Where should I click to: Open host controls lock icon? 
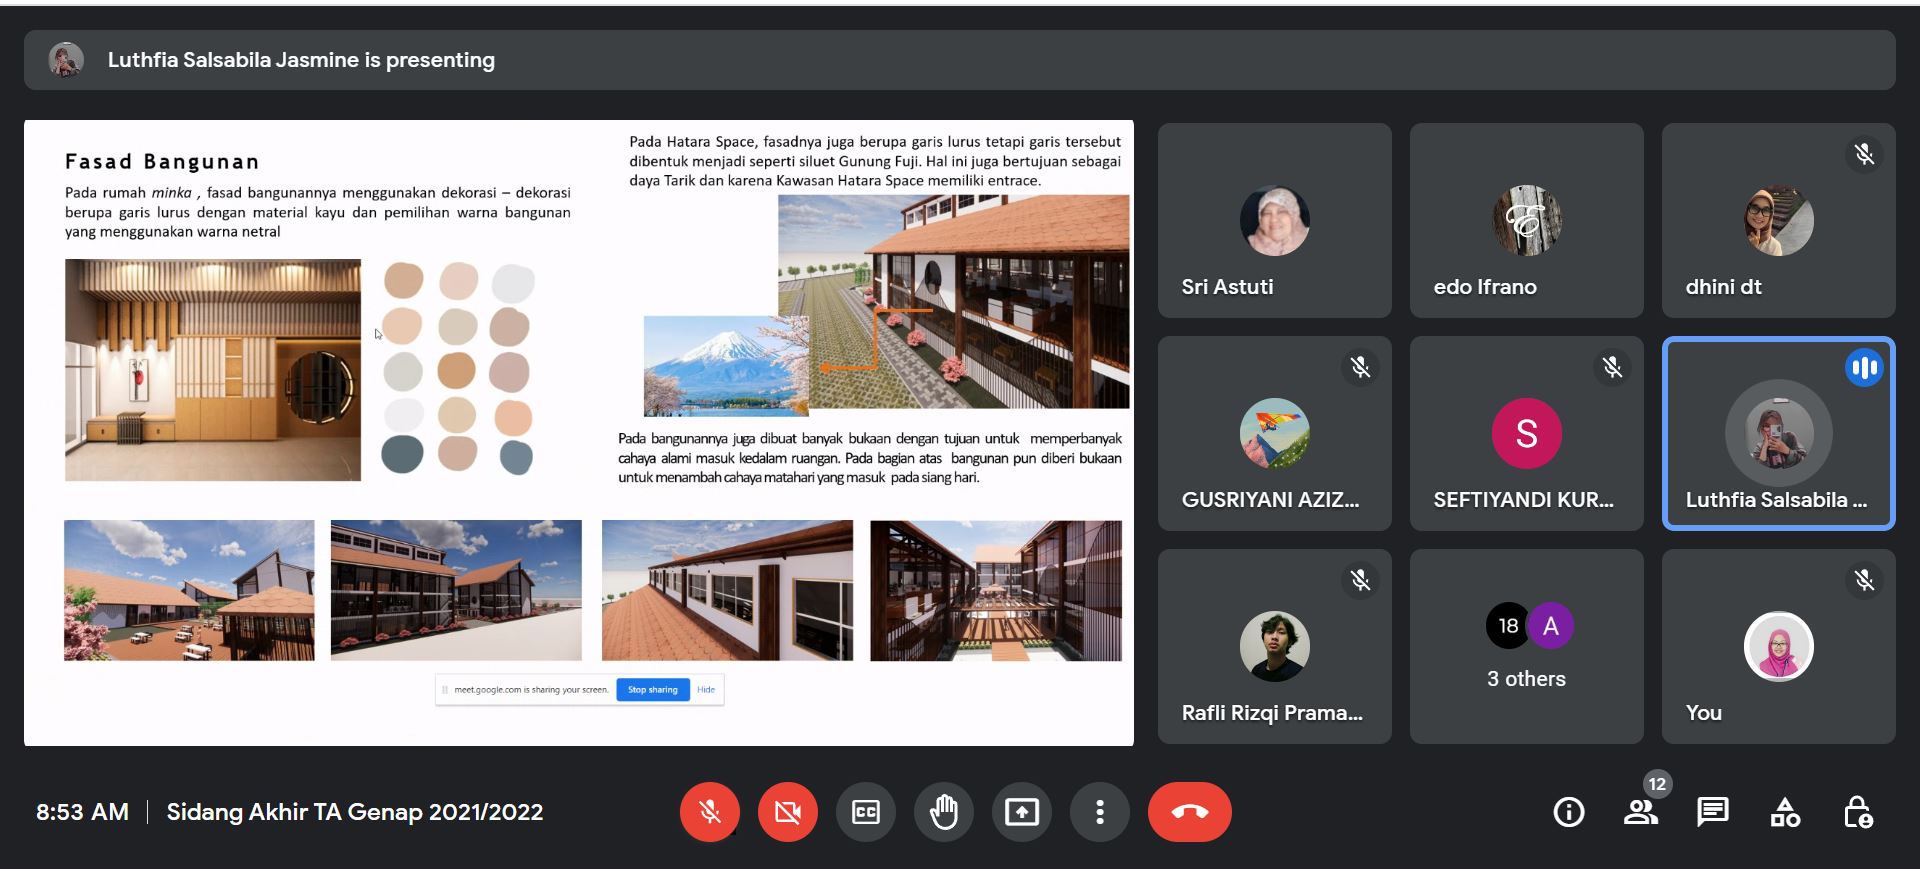1857,812
